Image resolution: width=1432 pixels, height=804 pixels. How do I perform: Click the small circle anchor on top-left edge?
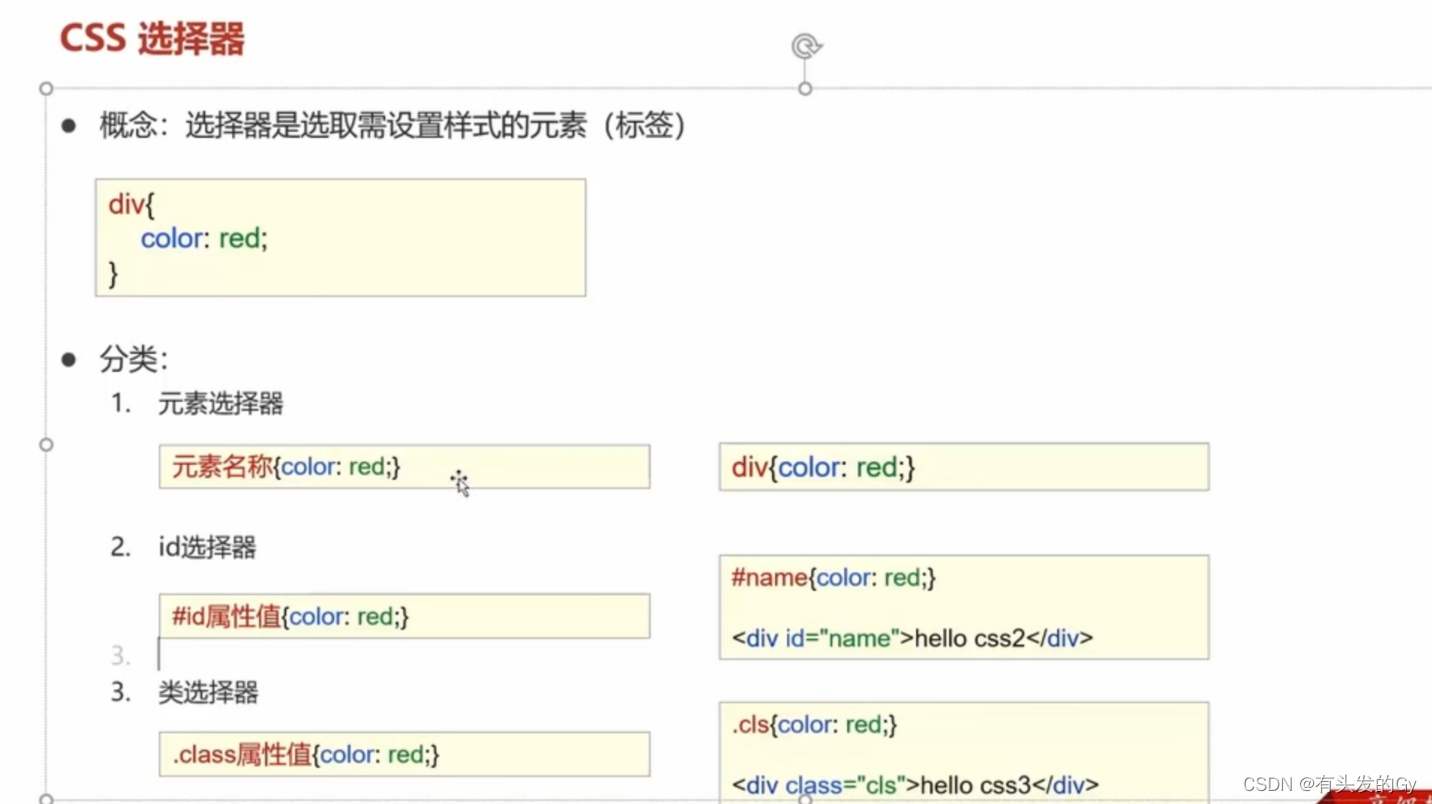46,88
